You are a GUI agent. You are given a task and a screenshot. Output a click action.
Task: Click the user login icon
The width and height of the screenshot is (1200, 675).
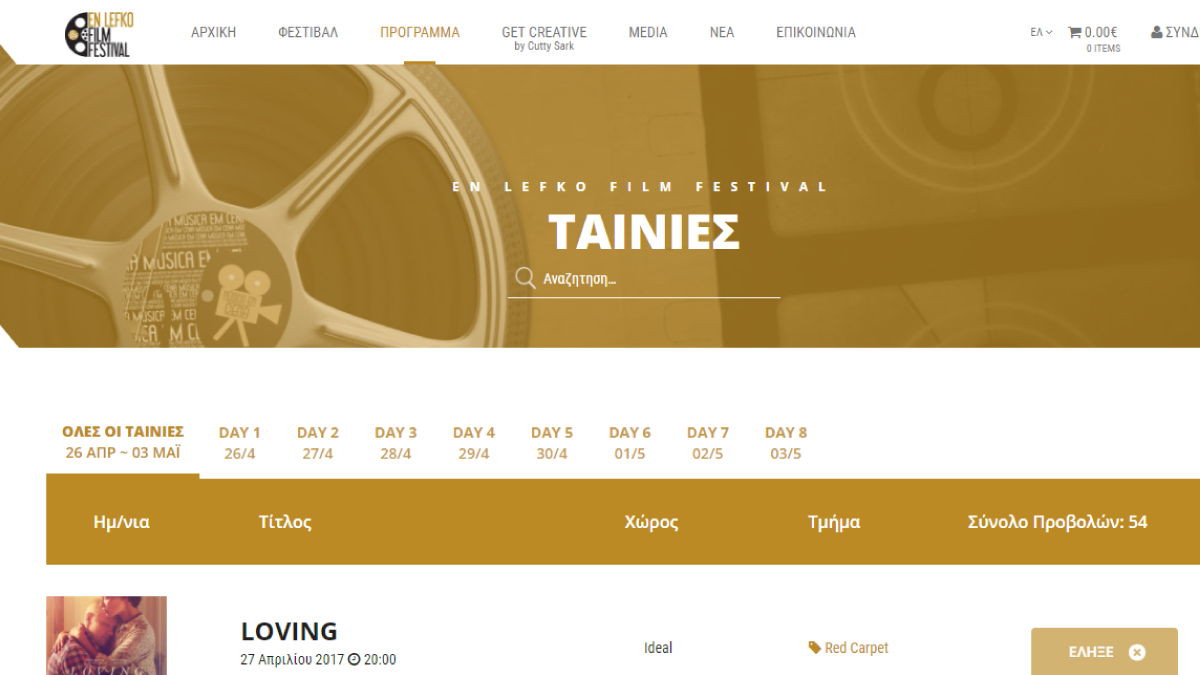pos(1157,32)
